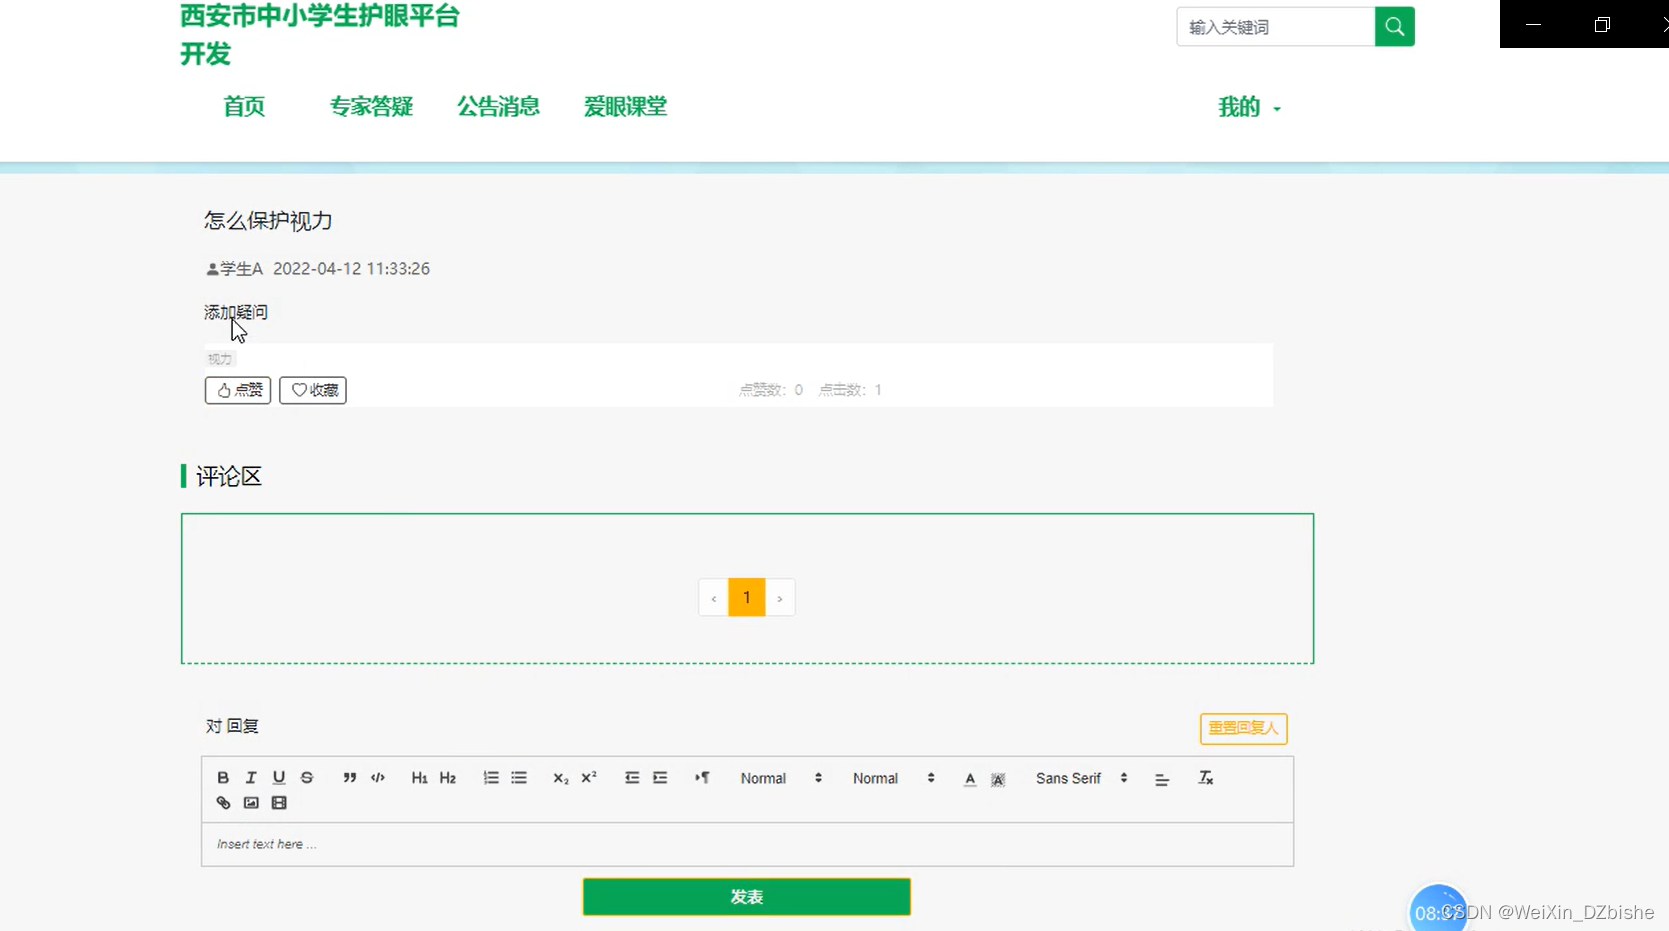
Task: Apply Heading 1 style
Action: (419, 778)
